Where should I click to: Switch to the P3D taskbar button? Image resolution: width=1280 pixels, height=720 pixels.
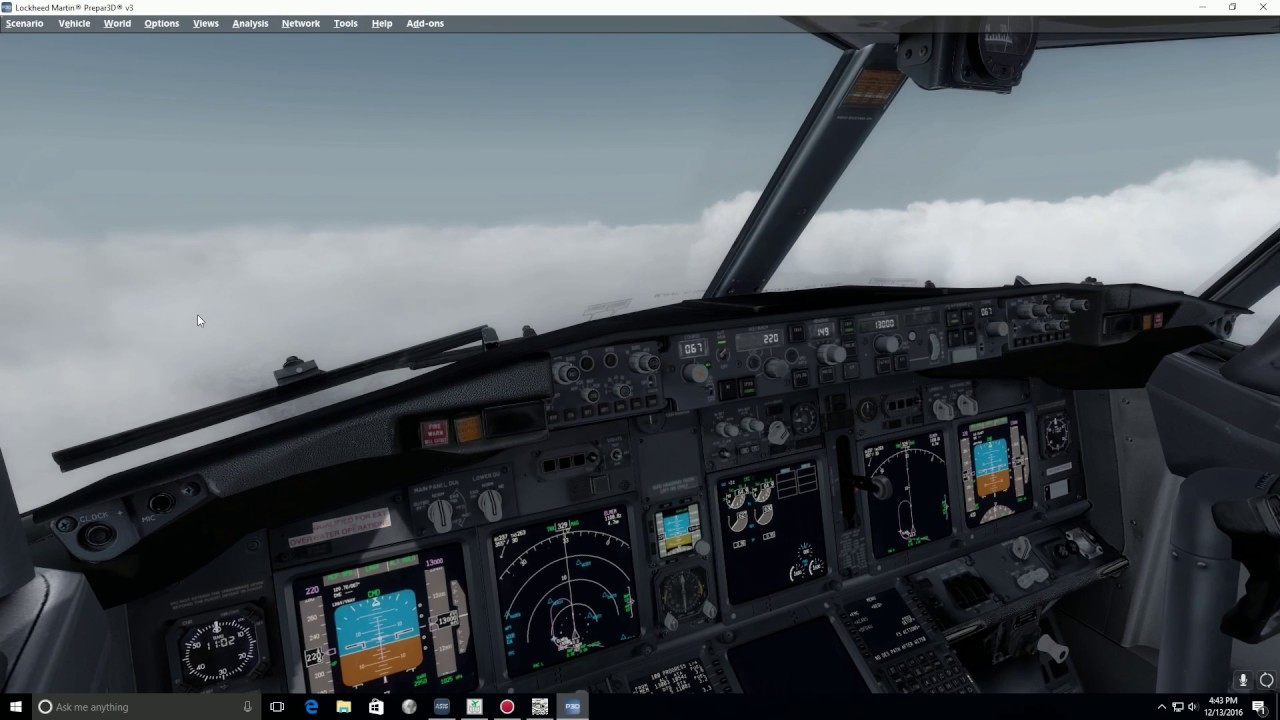coord(572,707)
